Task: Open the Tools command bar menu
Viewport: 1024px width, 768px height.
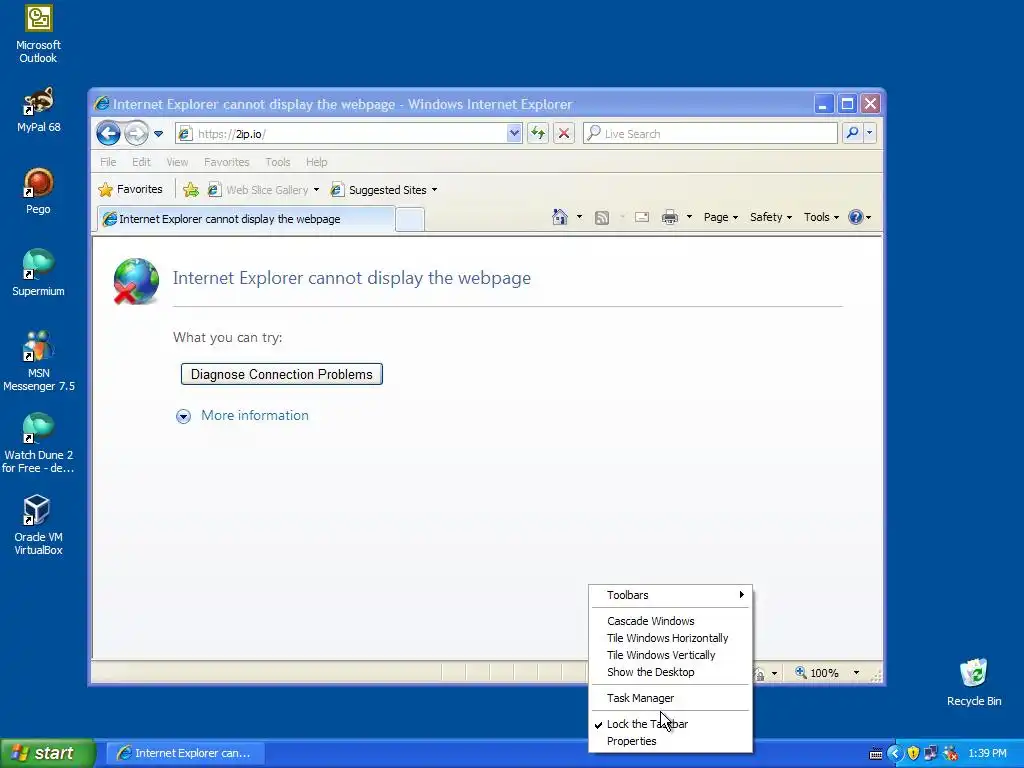Action: (x=821, y=217)
